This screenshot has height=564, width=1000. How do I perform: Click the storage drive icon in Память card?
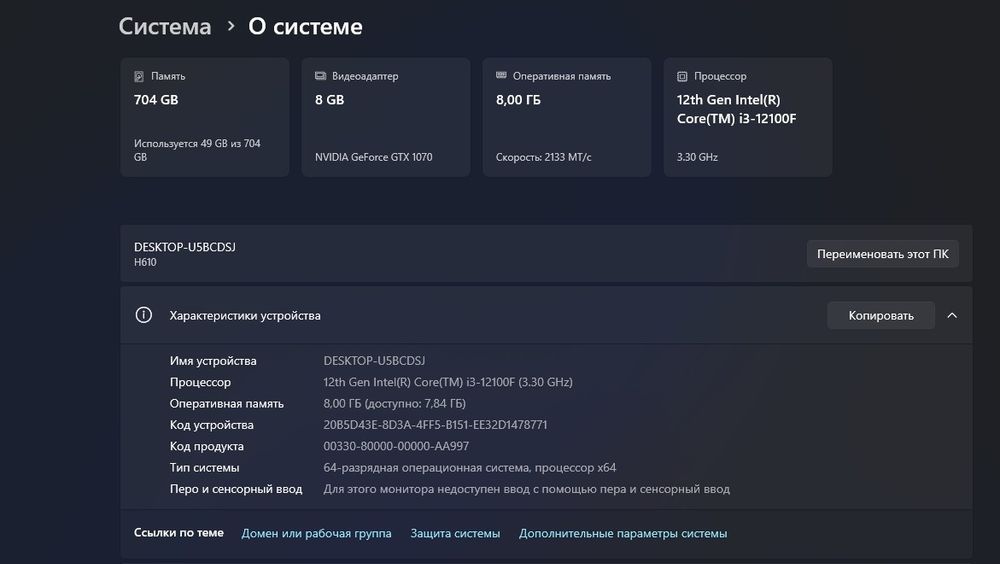[x=139, y=77]
